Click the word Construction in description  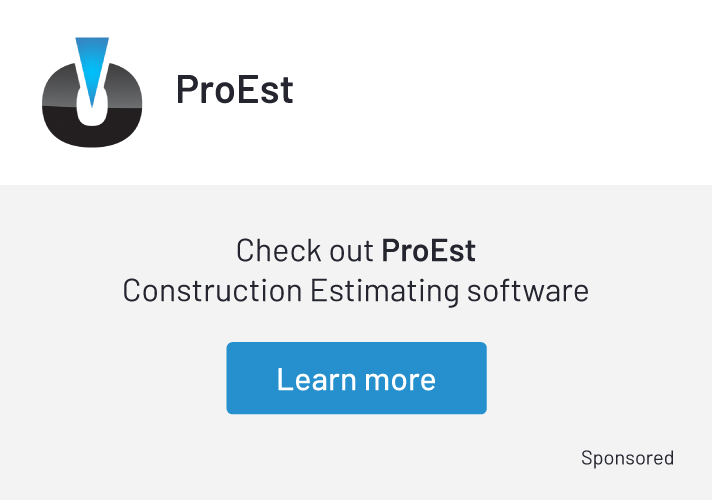(x=211, y=291)
